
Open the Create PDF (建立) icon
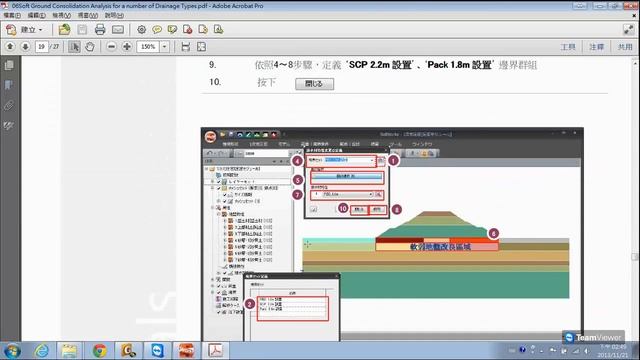pos(11,29)
